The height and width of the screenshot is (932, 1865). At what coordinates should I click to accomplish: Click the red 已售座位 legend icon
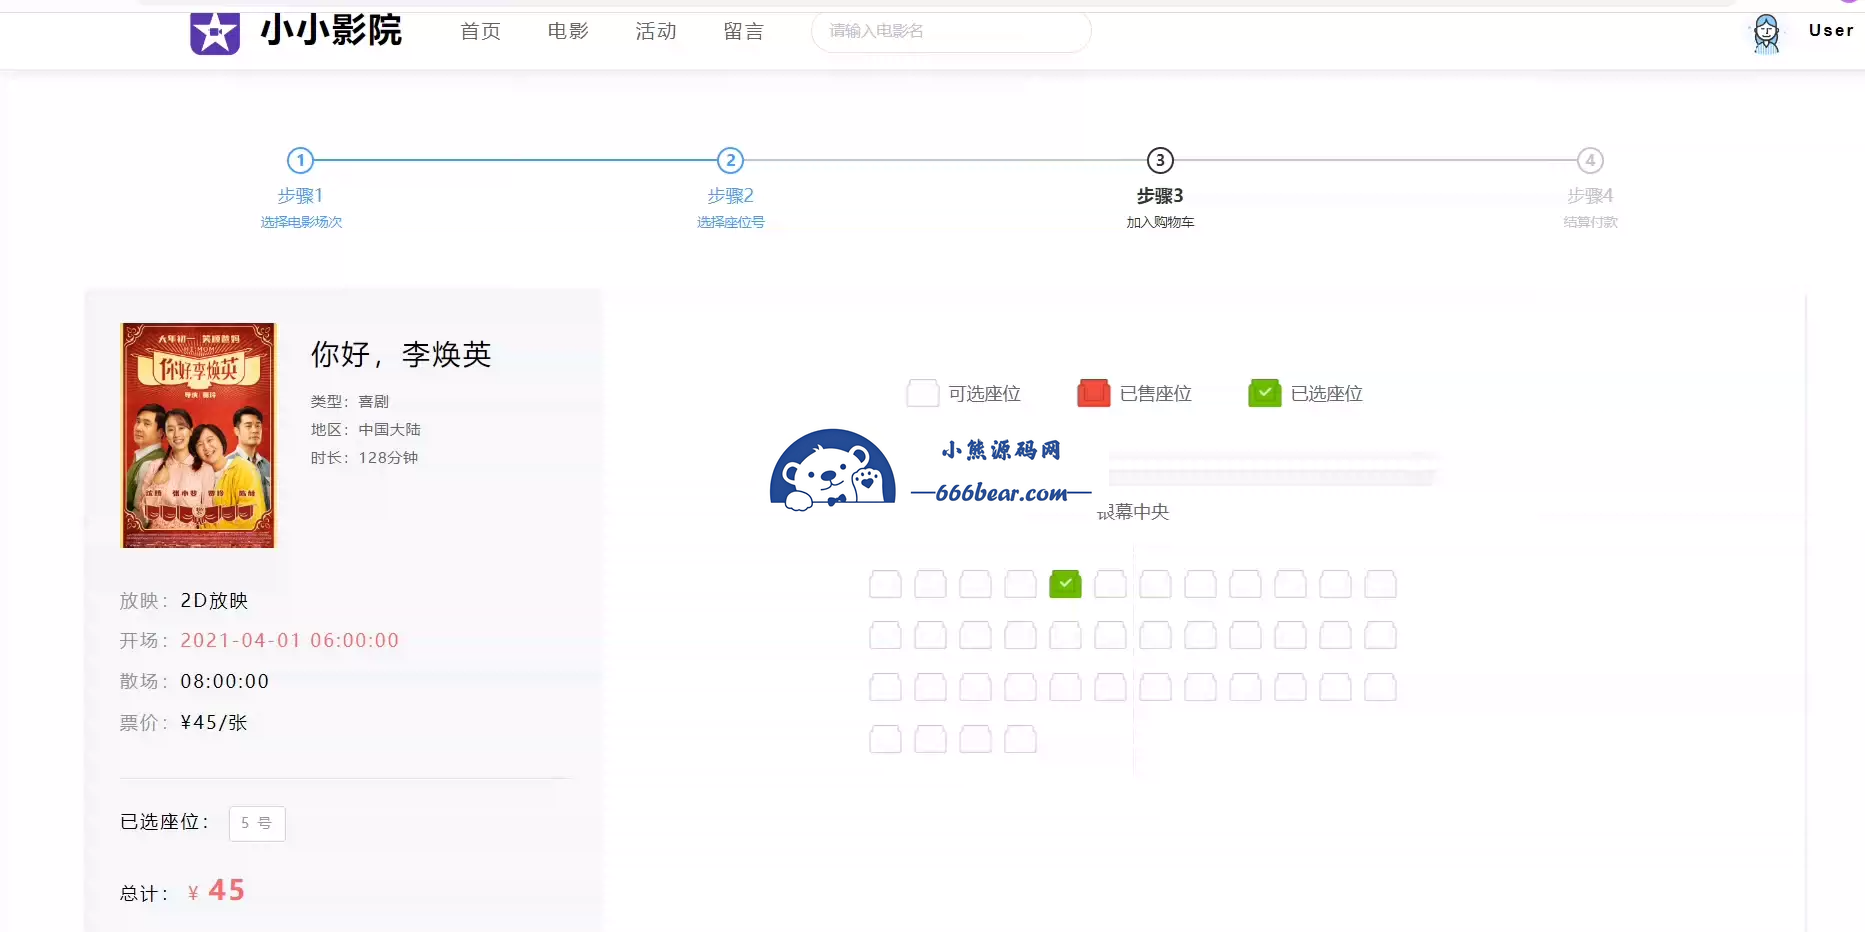(1094, 393)
